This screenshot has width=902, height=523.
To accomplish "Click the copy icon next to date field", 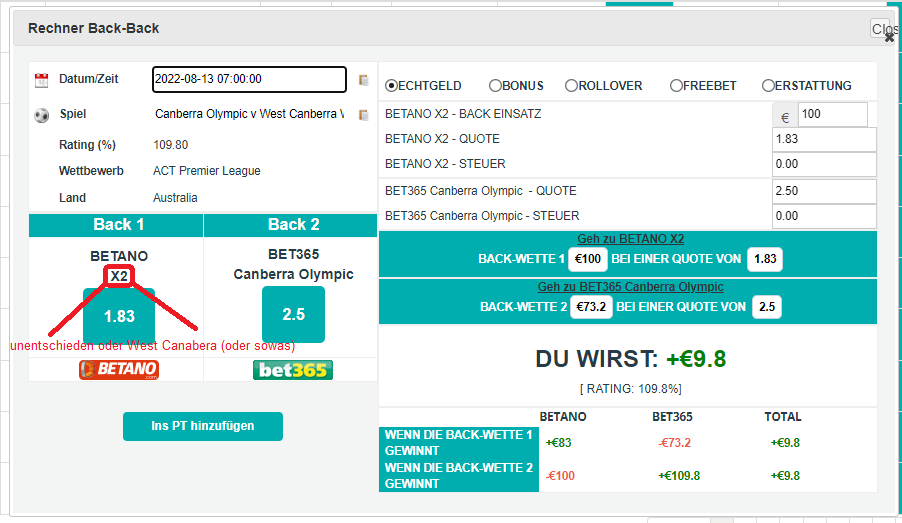I will pyautogui.click(x=364, y=80).
